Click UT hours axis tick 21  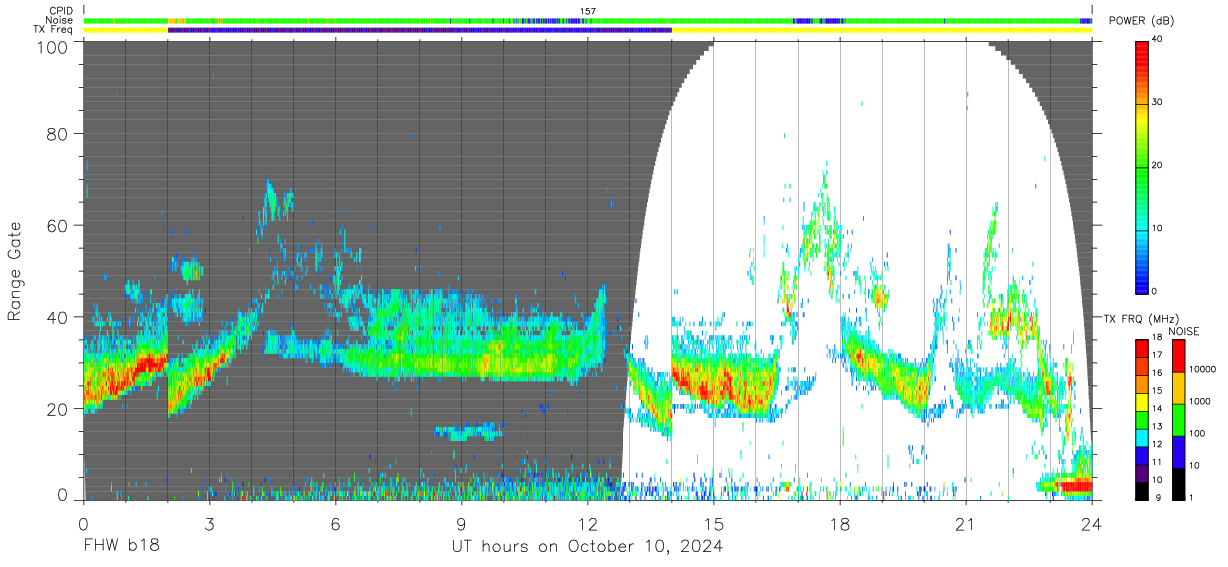pos(966,523)
